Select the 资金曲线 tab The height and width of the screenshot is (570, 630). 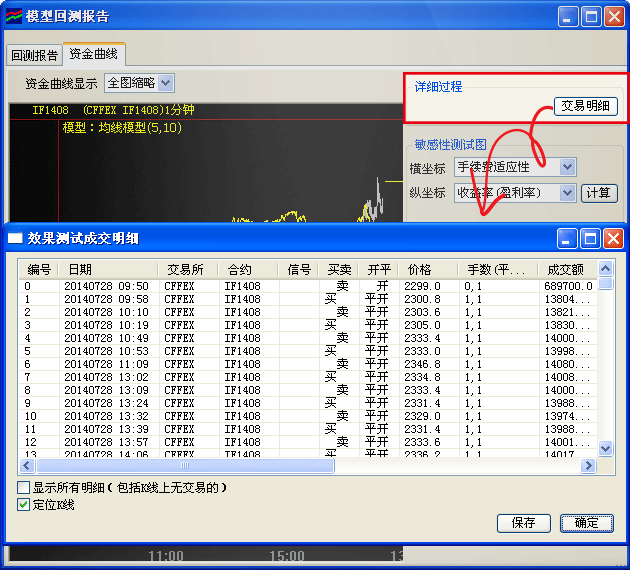[93, 54]
